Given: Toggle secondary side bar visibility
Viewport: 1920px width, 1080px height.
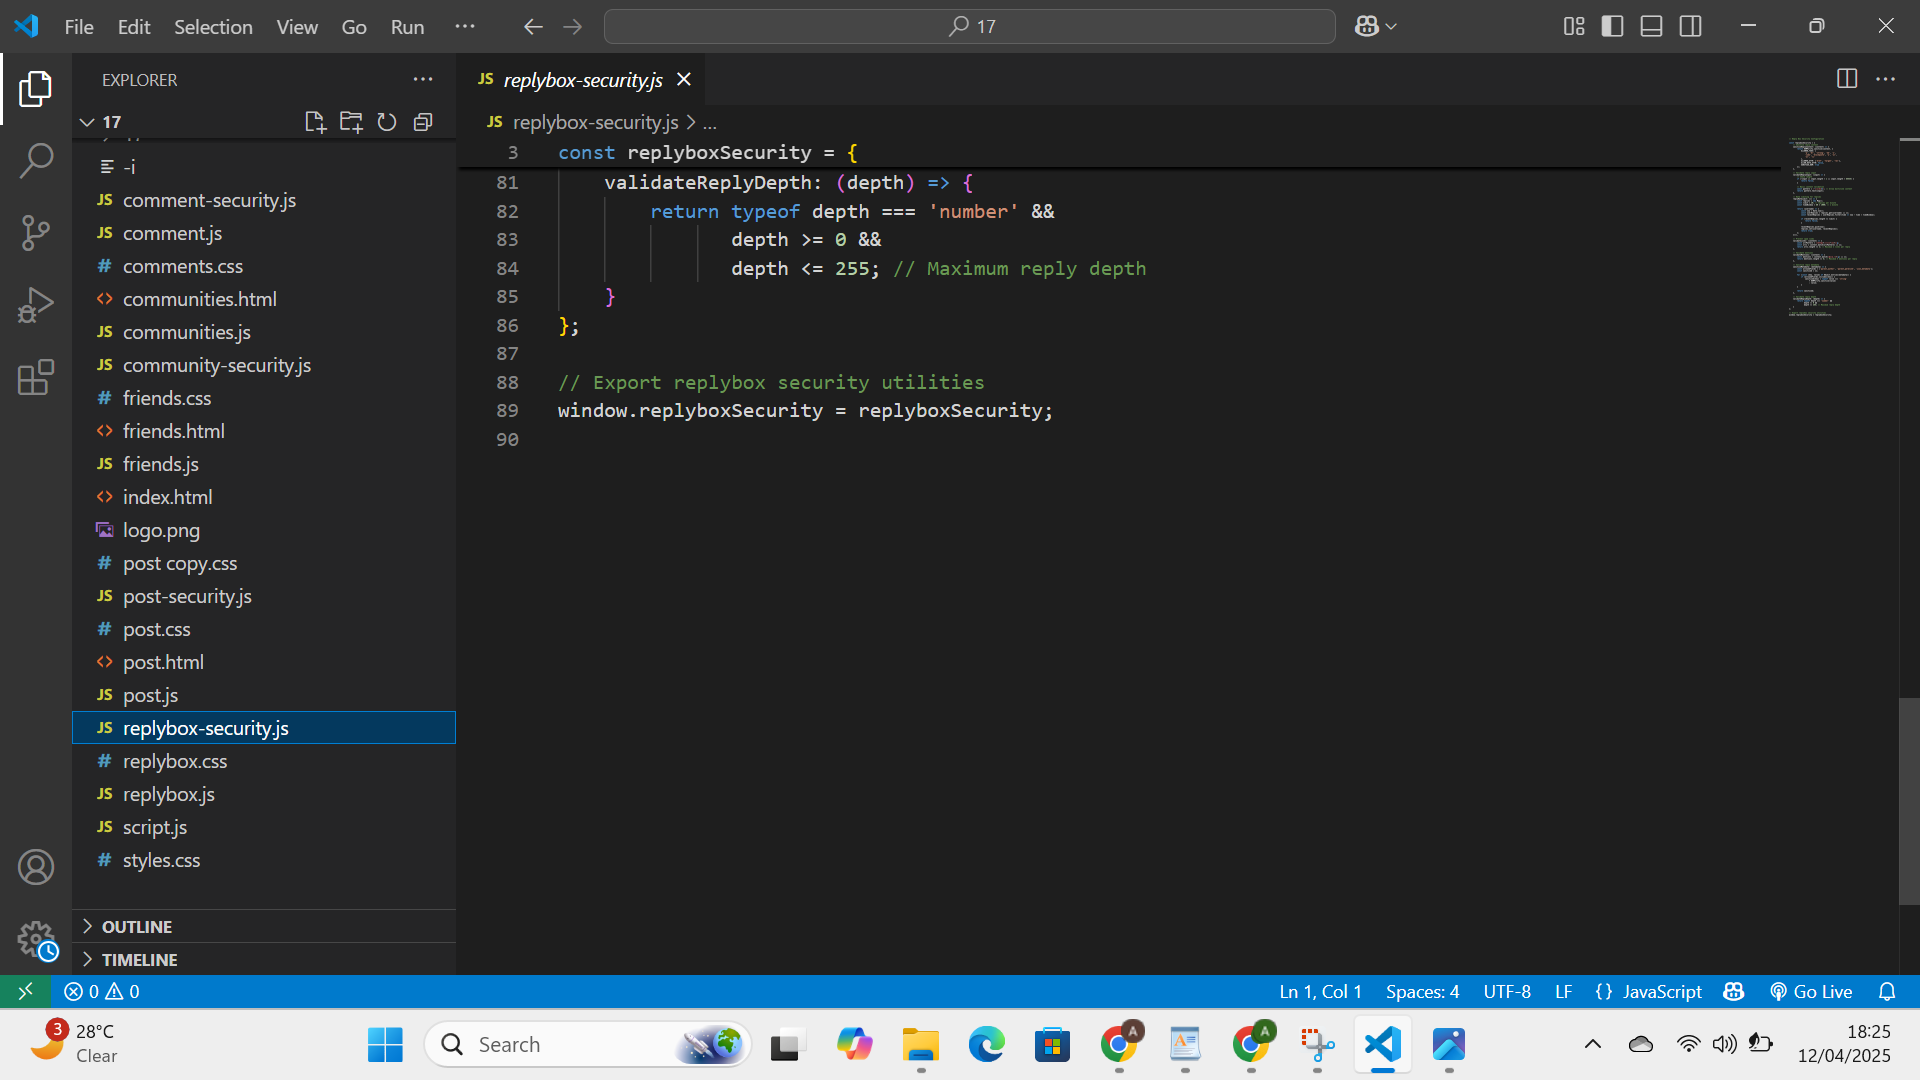Looking at the screenshot, I should 1691,27.
